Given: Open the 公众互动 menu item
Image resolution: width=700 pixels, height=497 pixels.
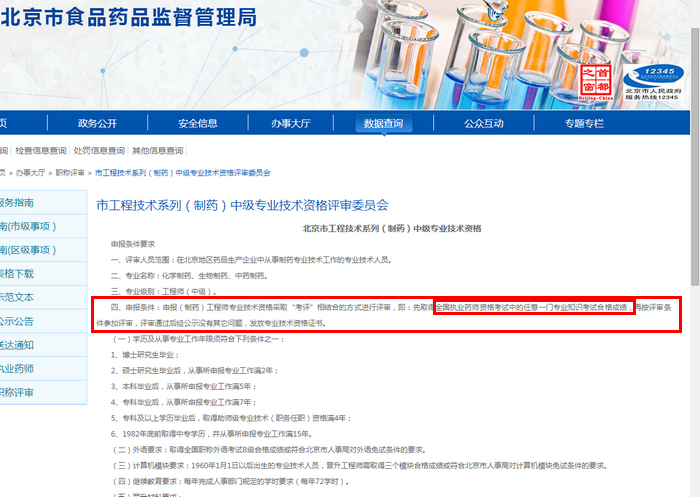Looking at the screenshot, I should tap(483, 124).
